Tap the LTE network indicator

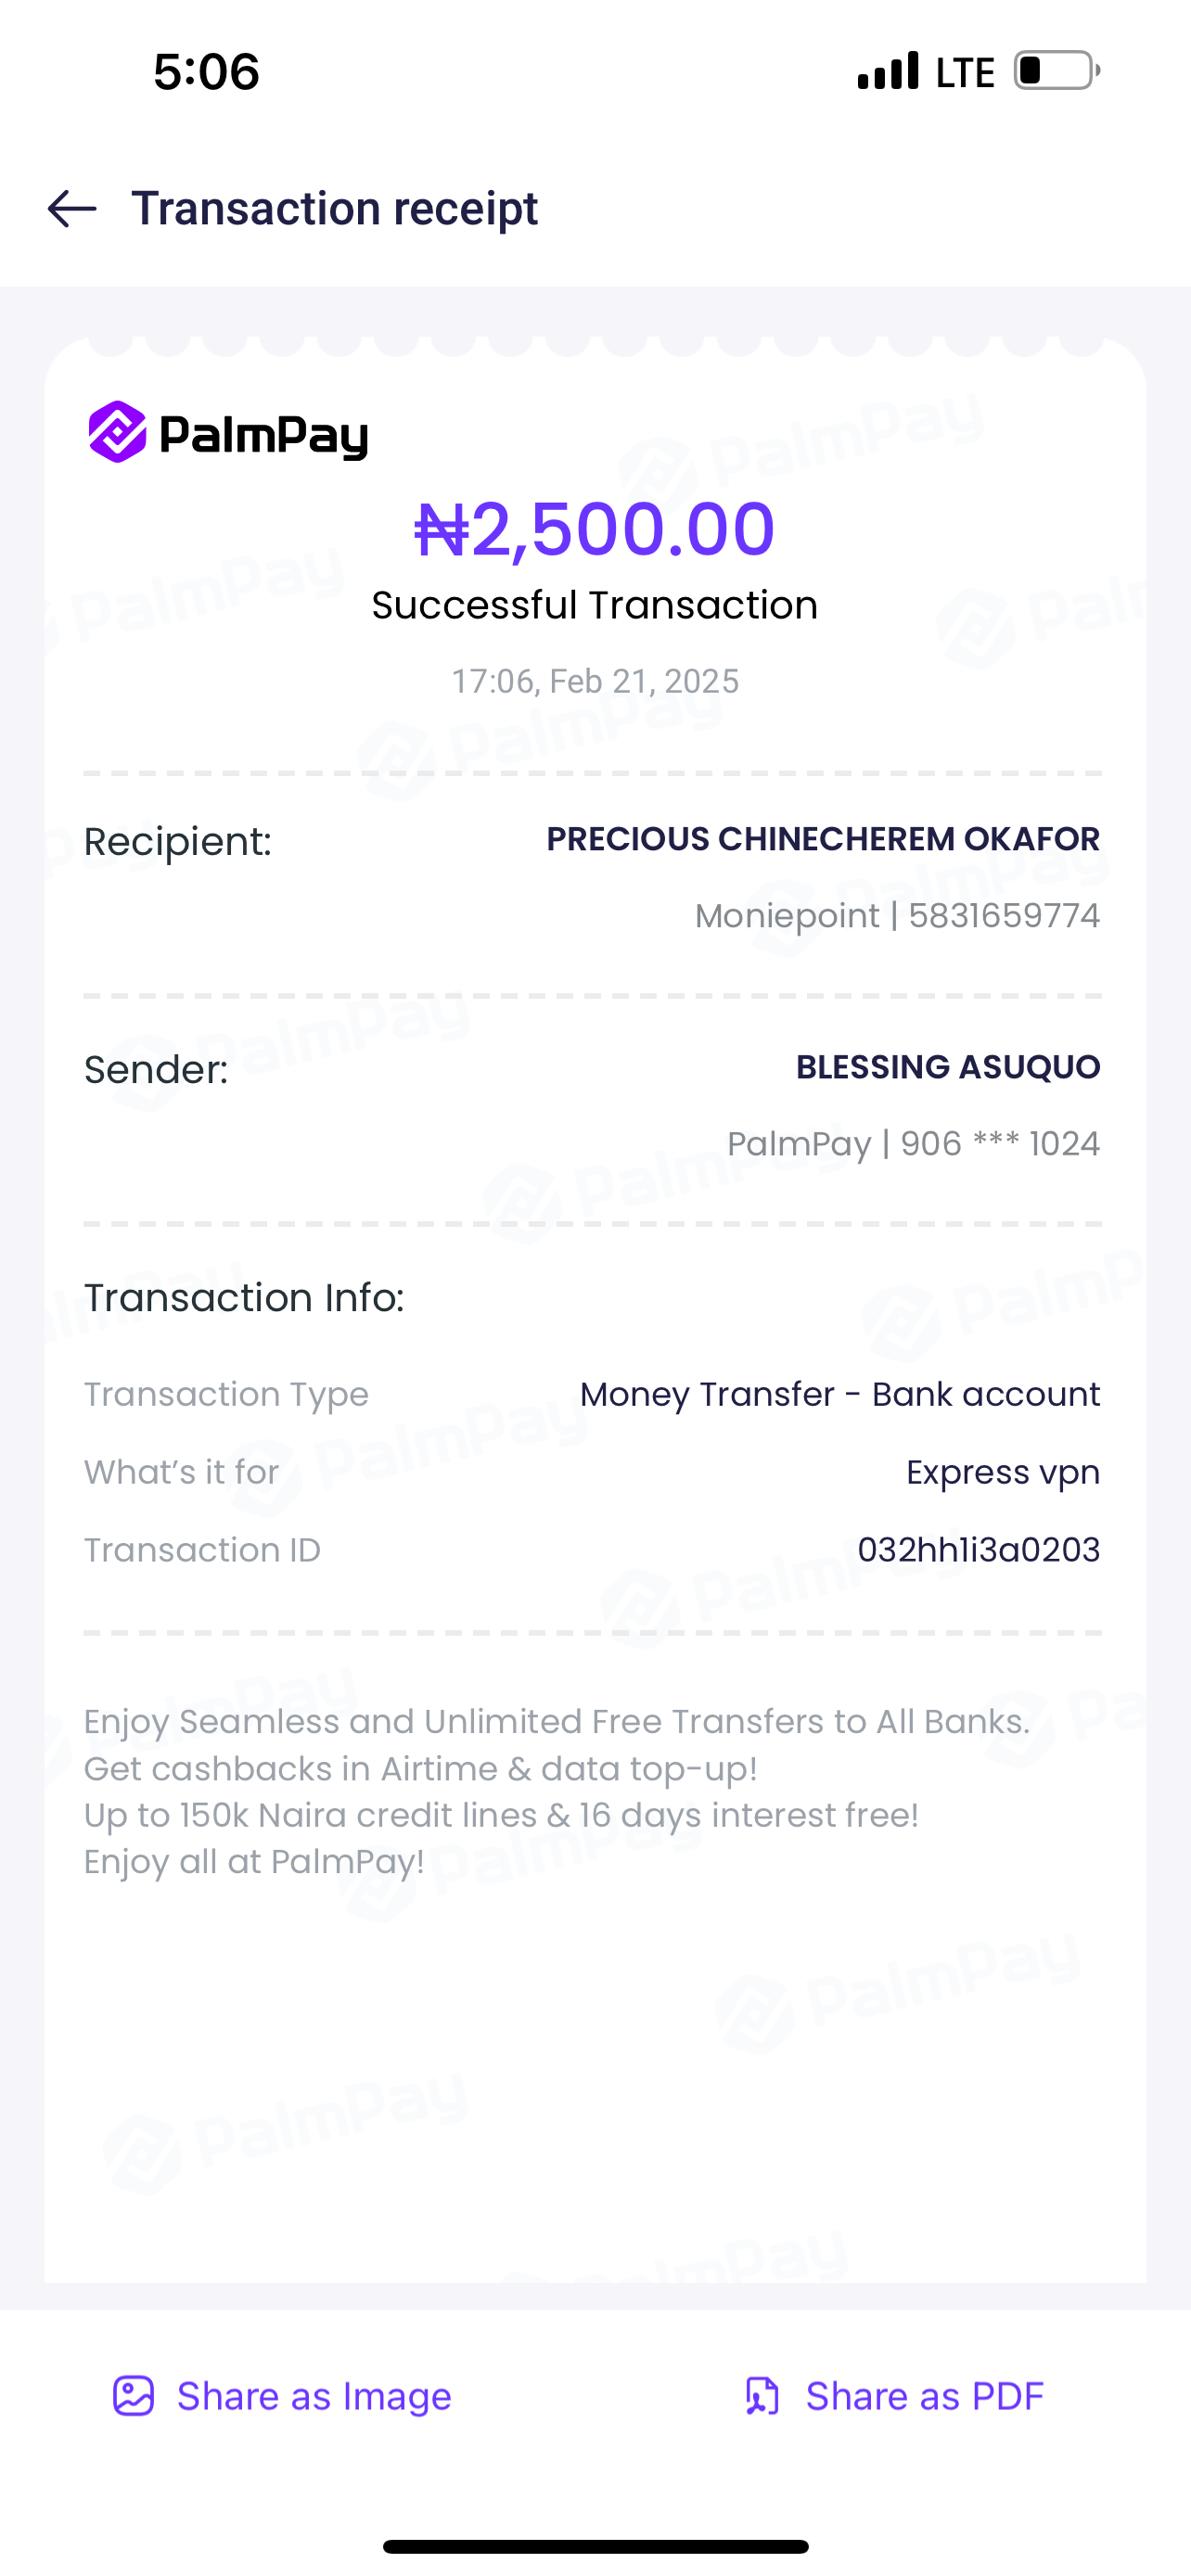click(x=965, y=72)
